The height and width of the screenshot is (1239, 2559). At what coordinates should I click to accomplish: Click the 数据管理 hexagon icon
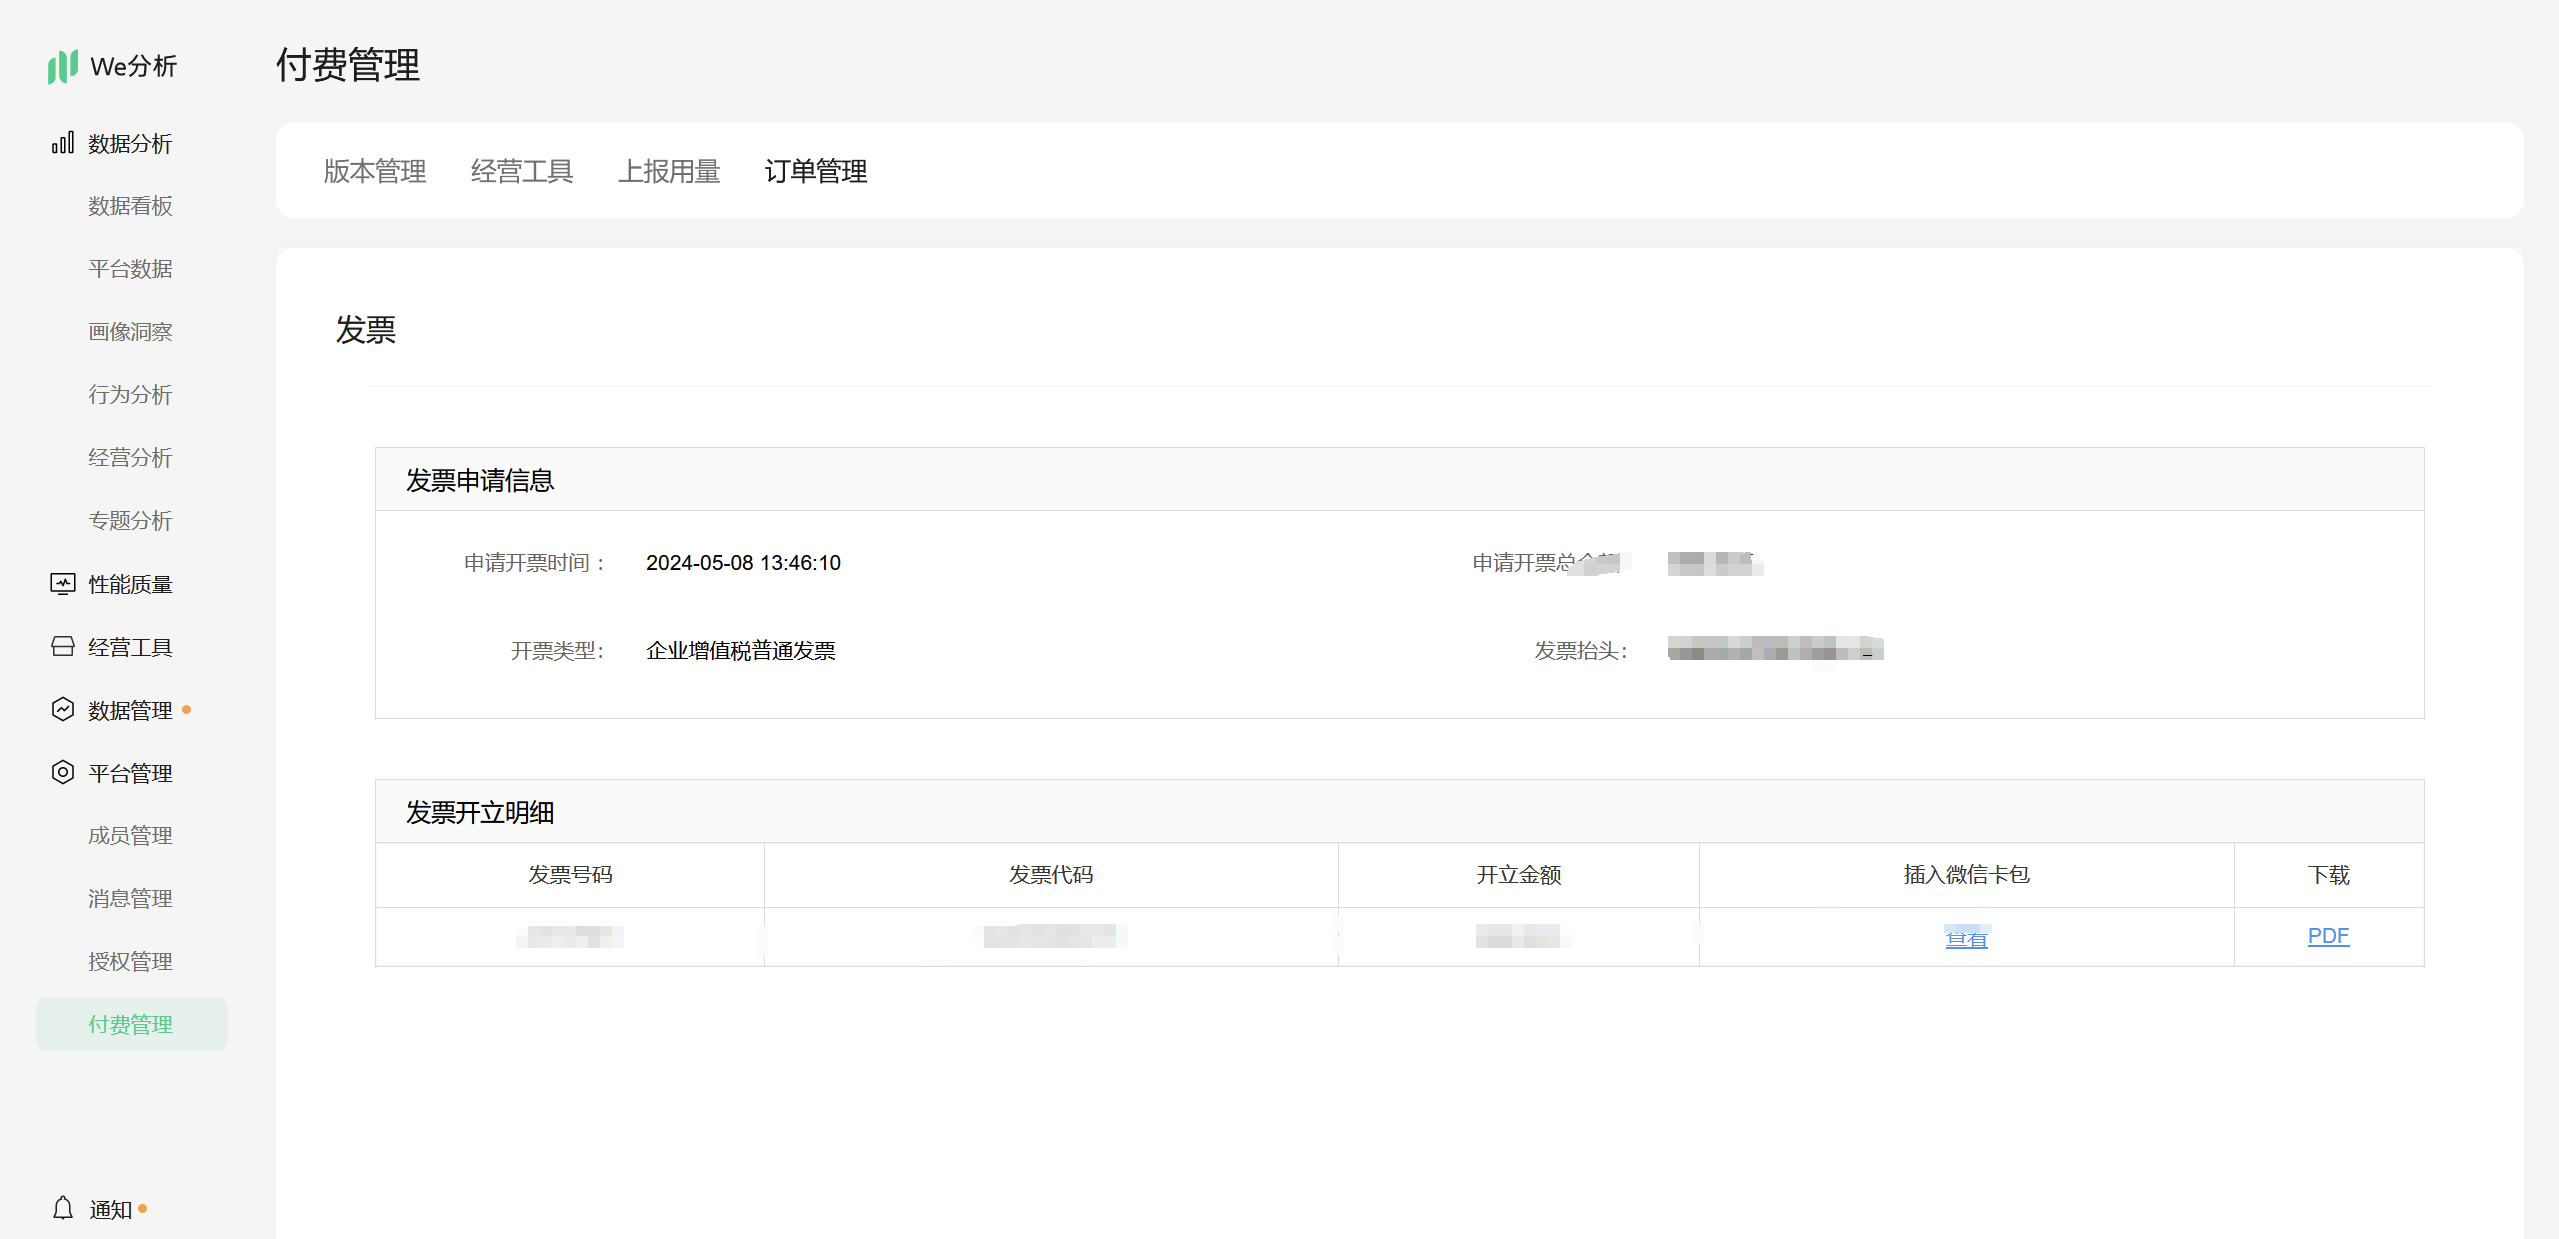pos(62,710)
